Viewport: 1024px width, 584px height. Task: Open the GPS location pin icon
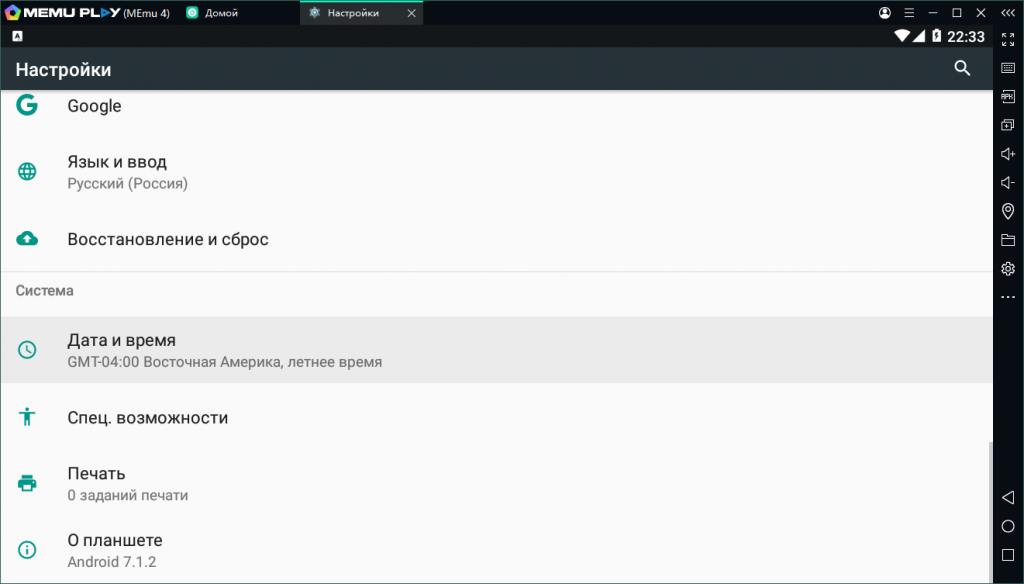point(1008,211)
